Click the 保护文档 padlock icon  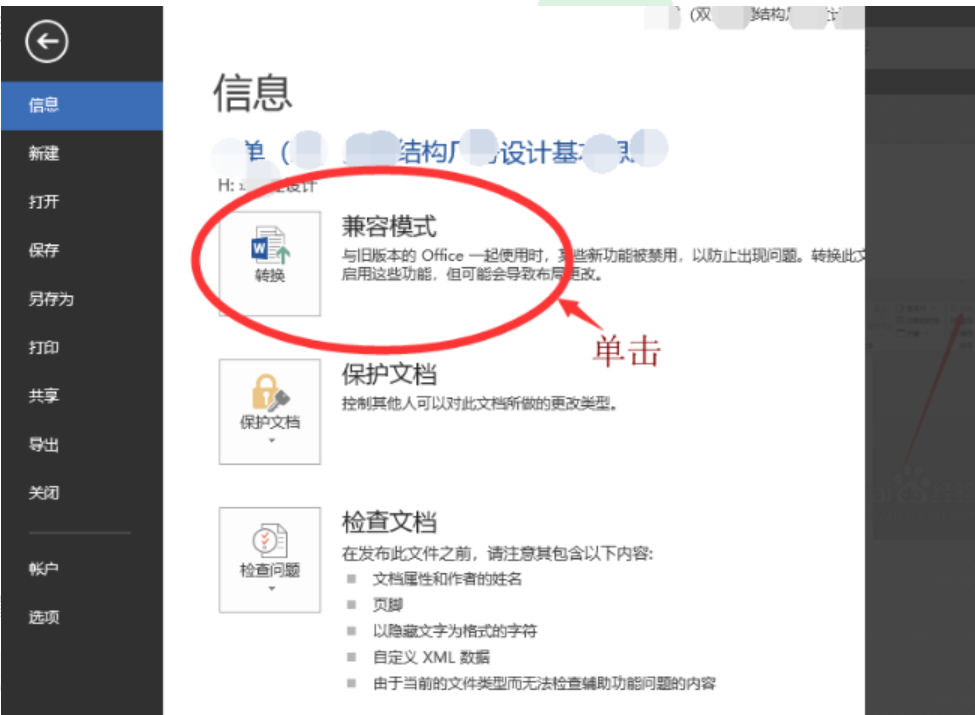pos(270,391)
